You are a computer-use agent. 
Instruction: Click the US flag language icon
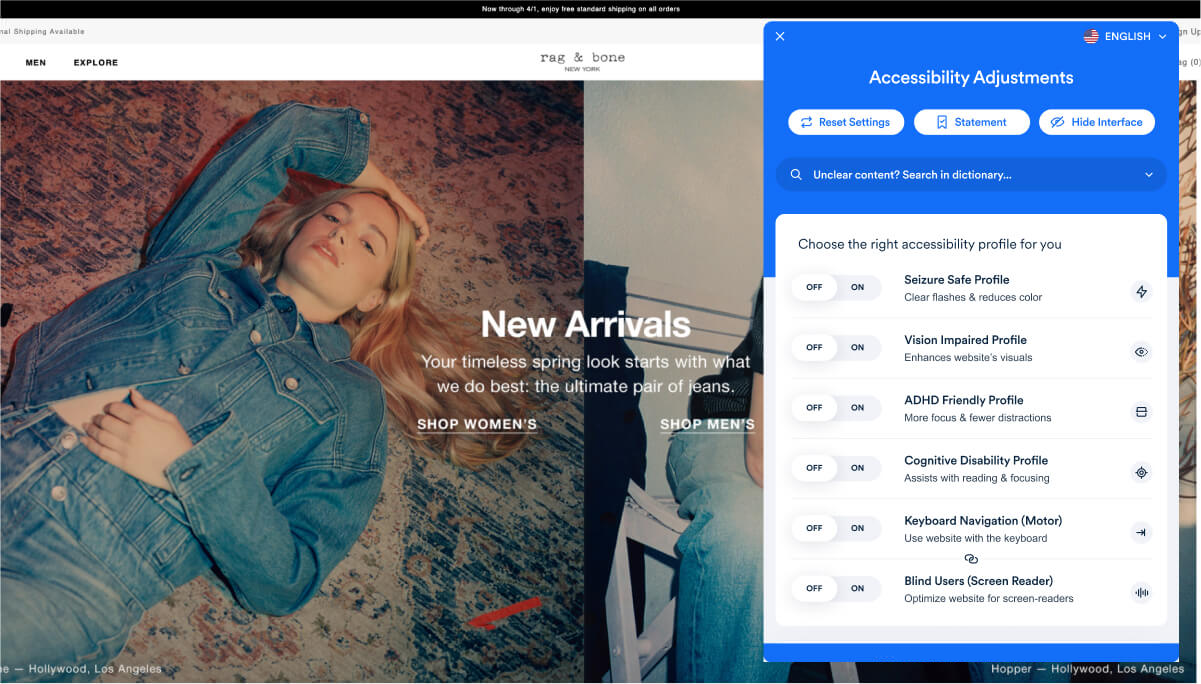1091,37
